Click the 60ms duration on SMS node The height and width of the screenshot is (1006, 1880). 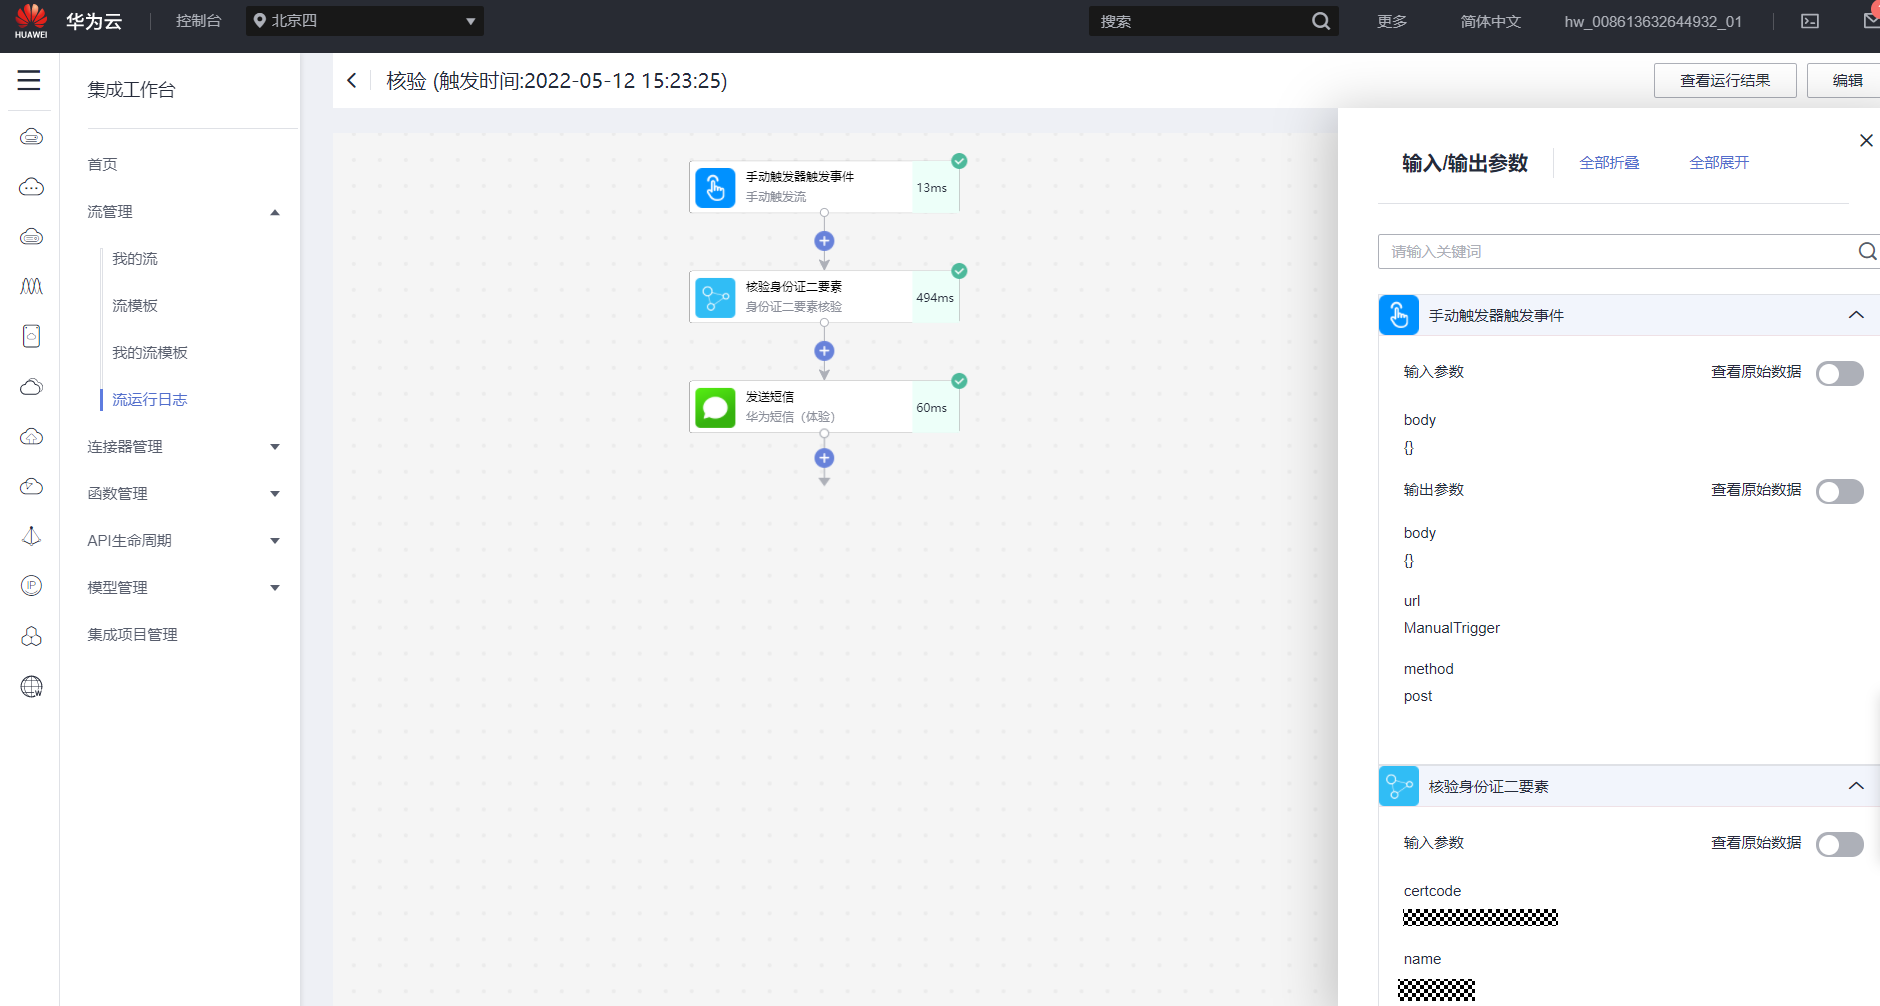click(x=931, y=408)
